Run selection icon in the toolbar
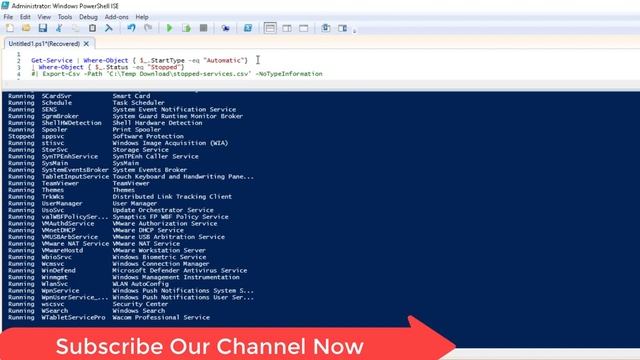 (187, 28)
